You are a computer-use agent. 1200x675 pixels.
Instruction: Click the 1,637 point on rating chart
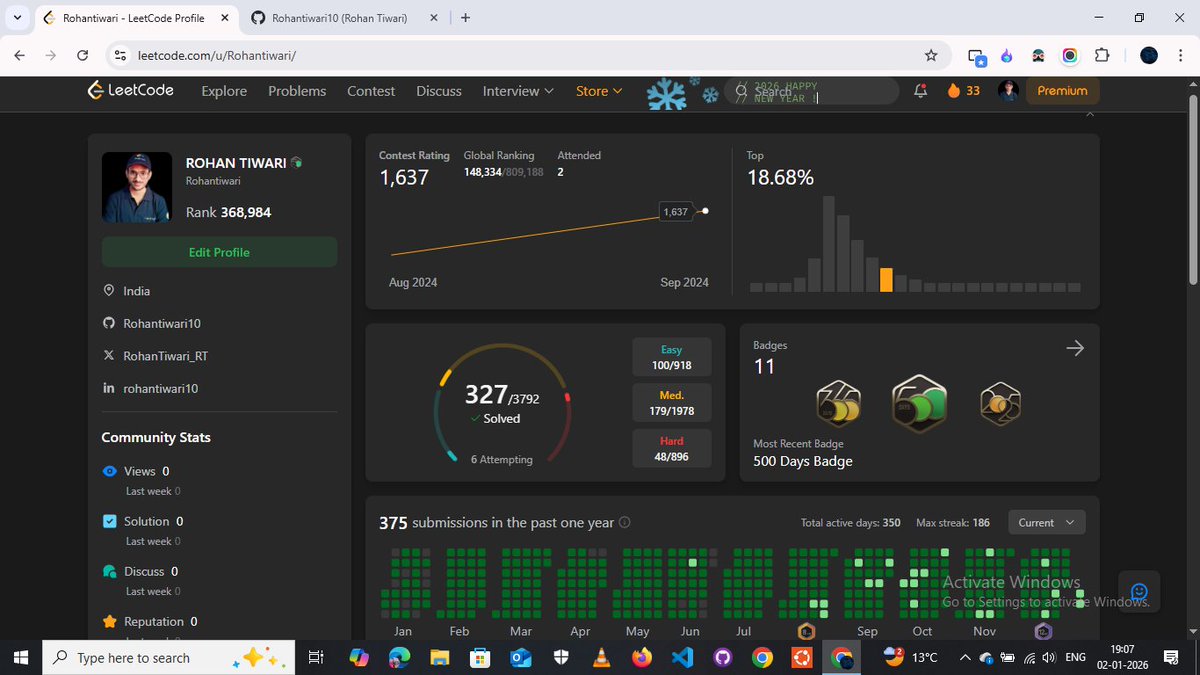point(706,211)
